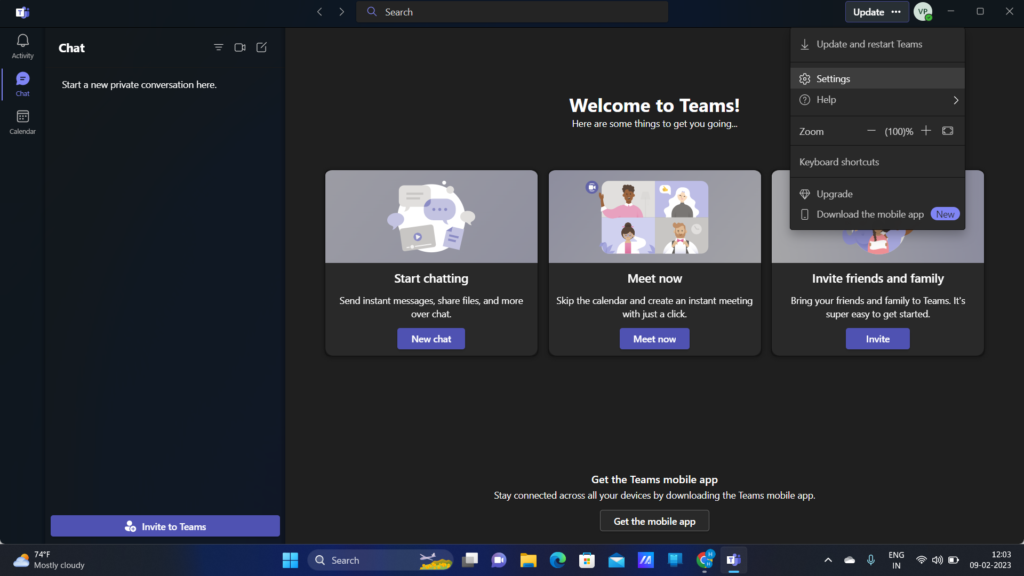Click the Start chatting illustration
Image resolution: width=1024 pixels, height=576 pixels.
pyautogui.click(x=431, y=217)
